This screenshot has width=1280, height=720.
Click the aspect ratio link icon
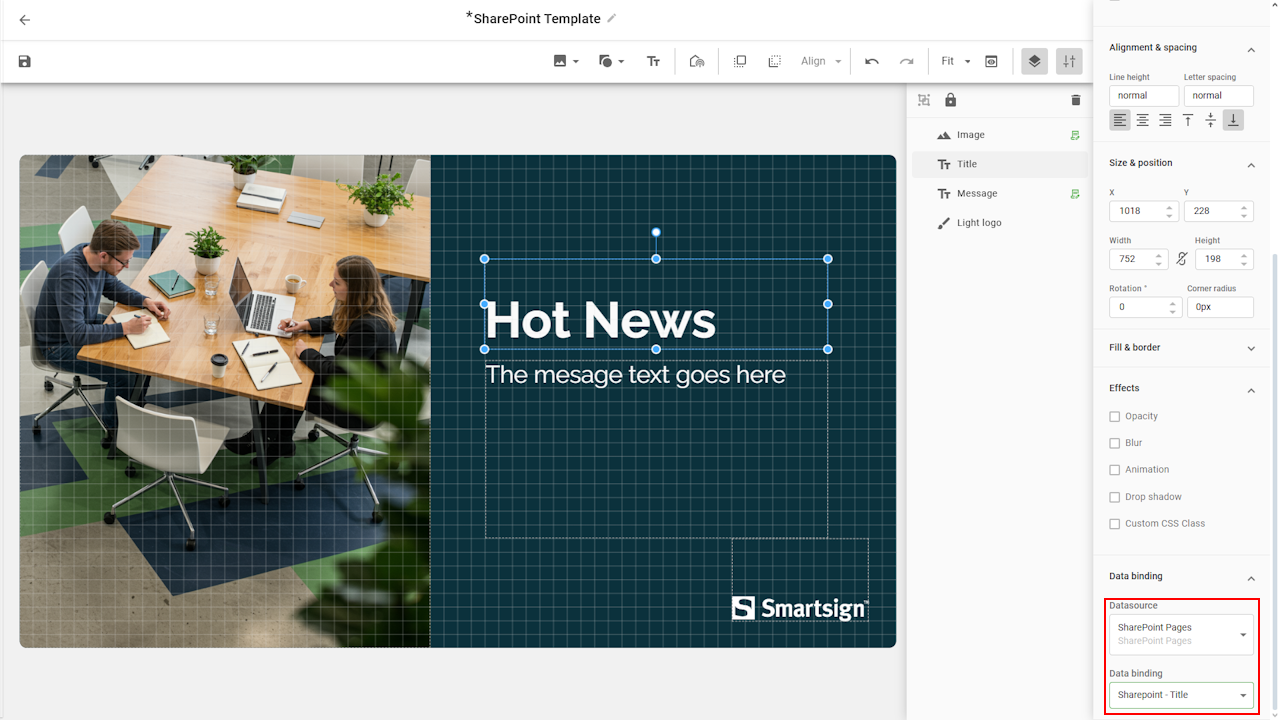(x=1181, y=259)
